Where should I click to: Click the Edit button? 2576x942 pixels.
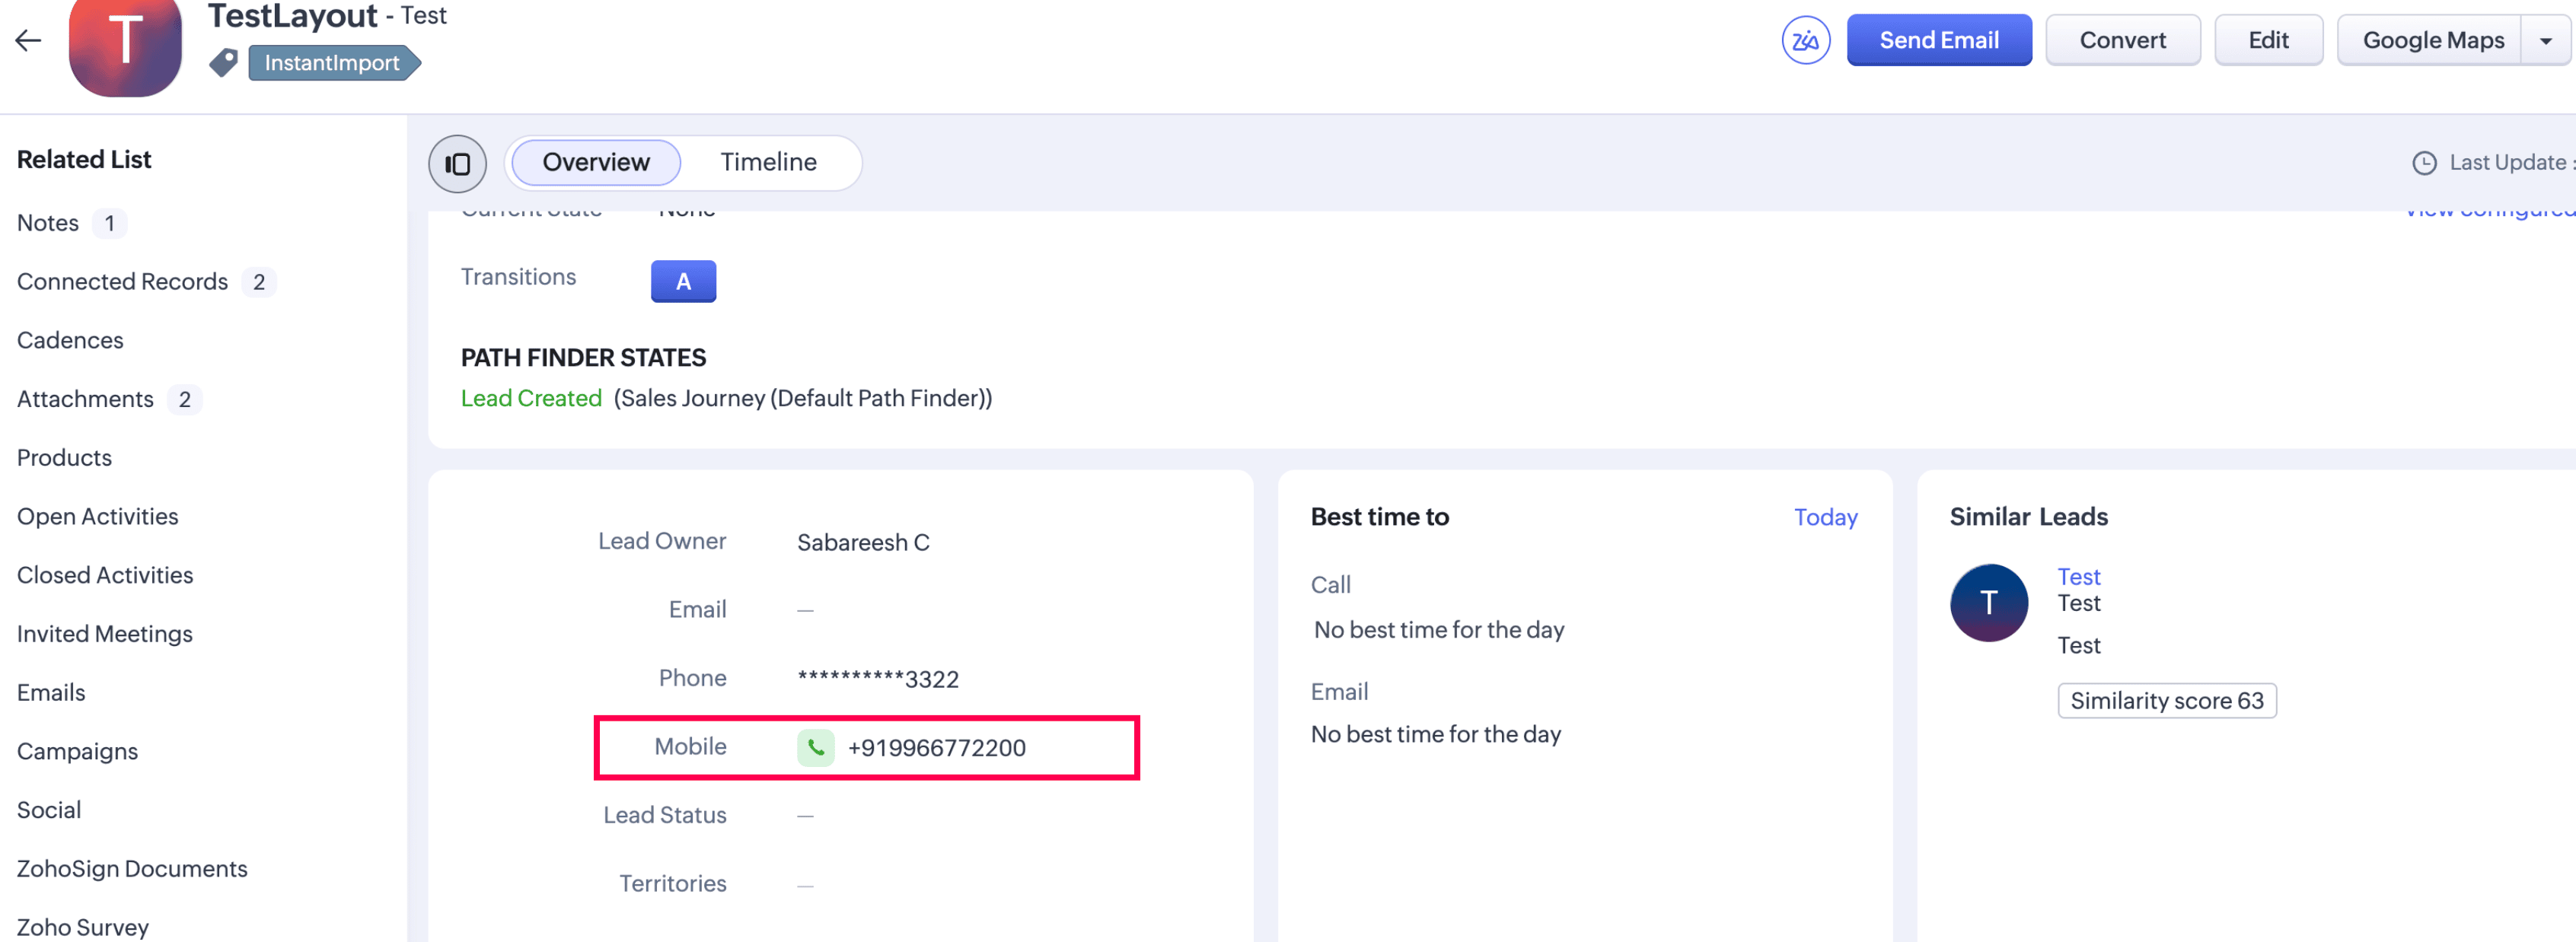2267,40
